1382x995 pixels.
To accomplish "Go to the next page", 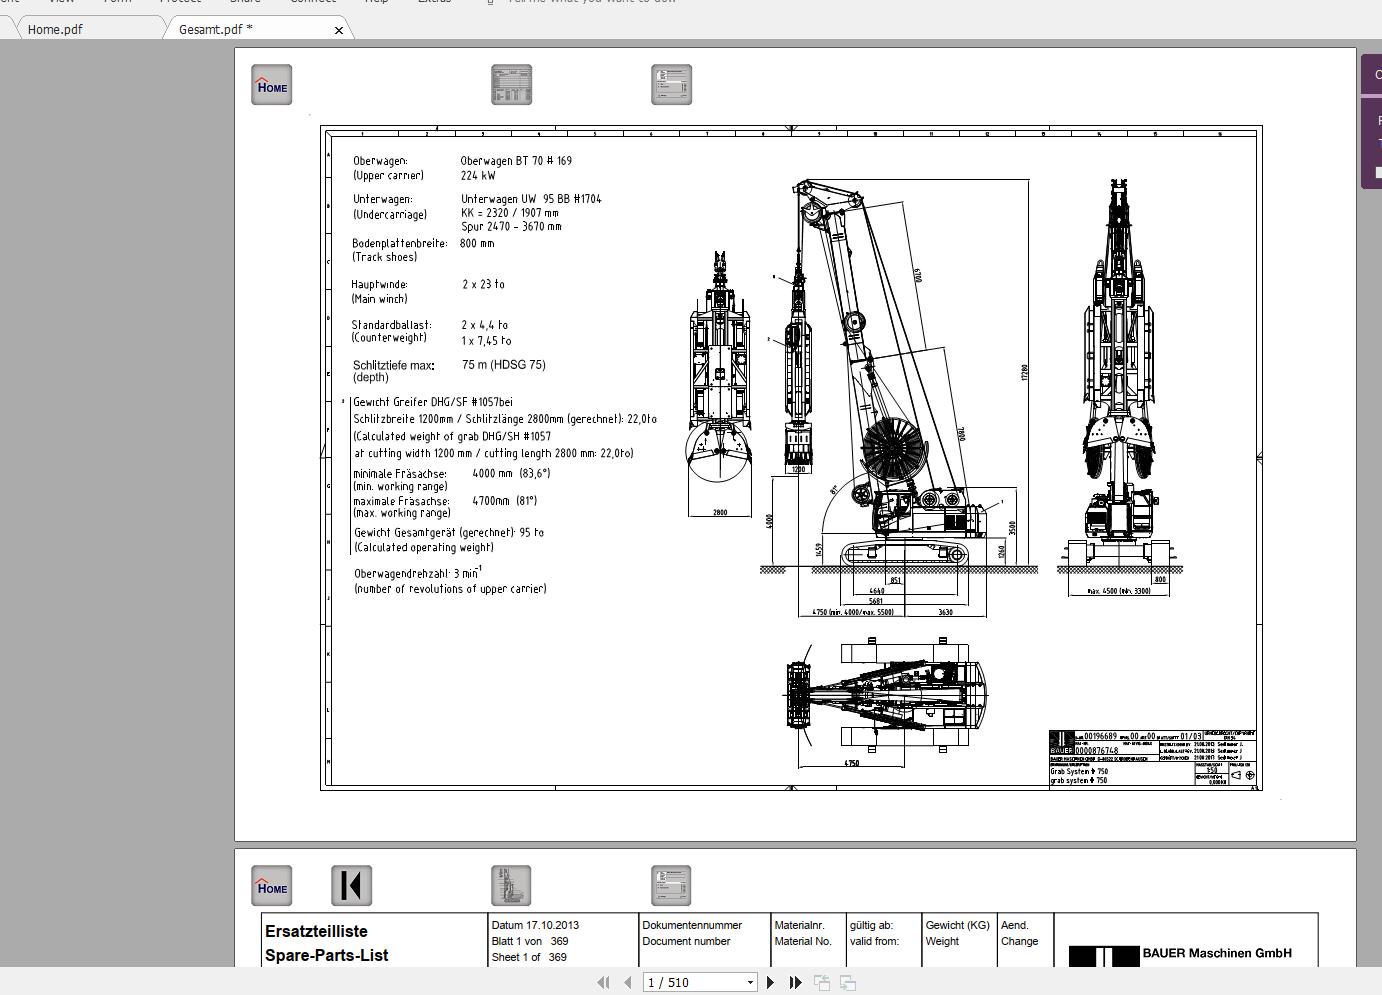I will point(771,983).
